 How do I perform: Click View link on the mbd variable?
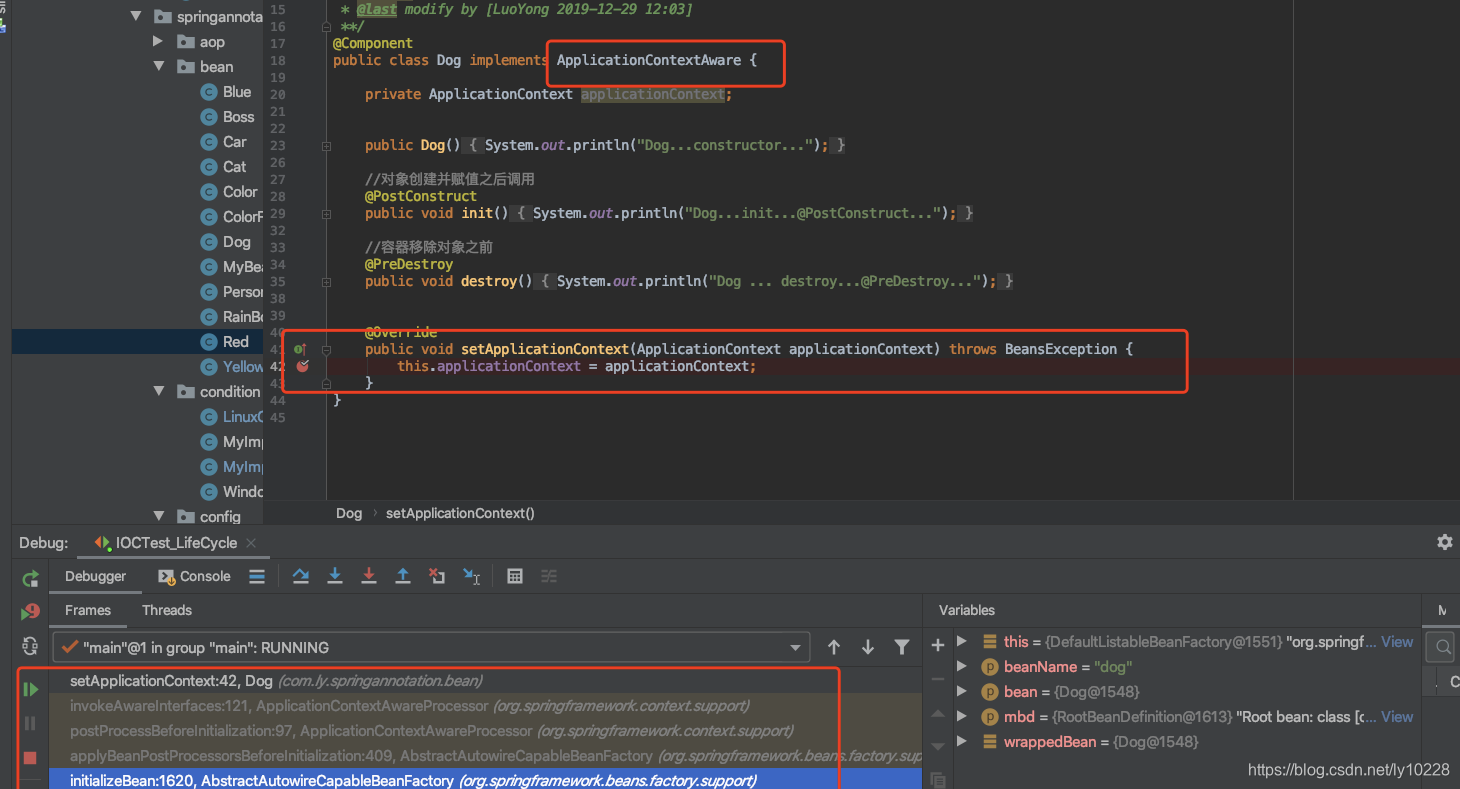(x=1397, y=717)
